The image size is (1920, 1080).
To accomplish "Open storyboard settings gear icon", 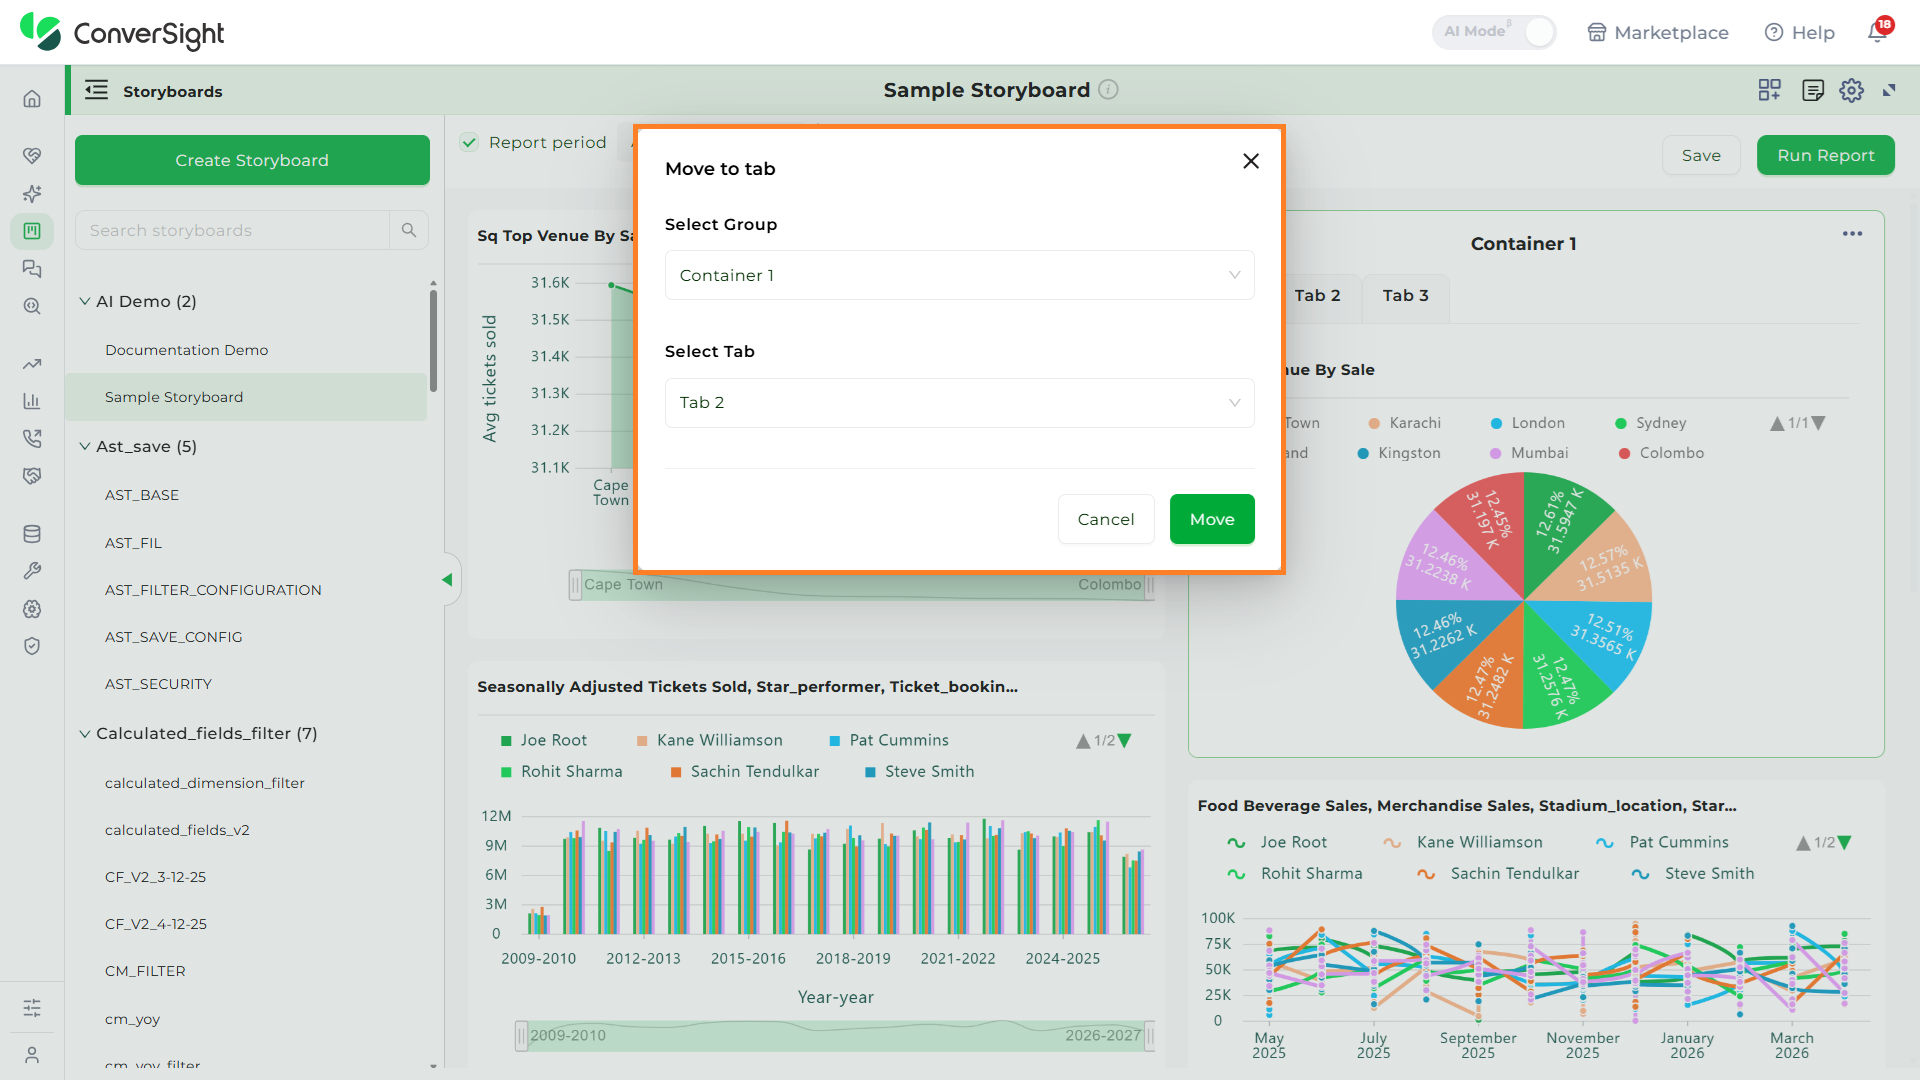I will [1851, 90].
